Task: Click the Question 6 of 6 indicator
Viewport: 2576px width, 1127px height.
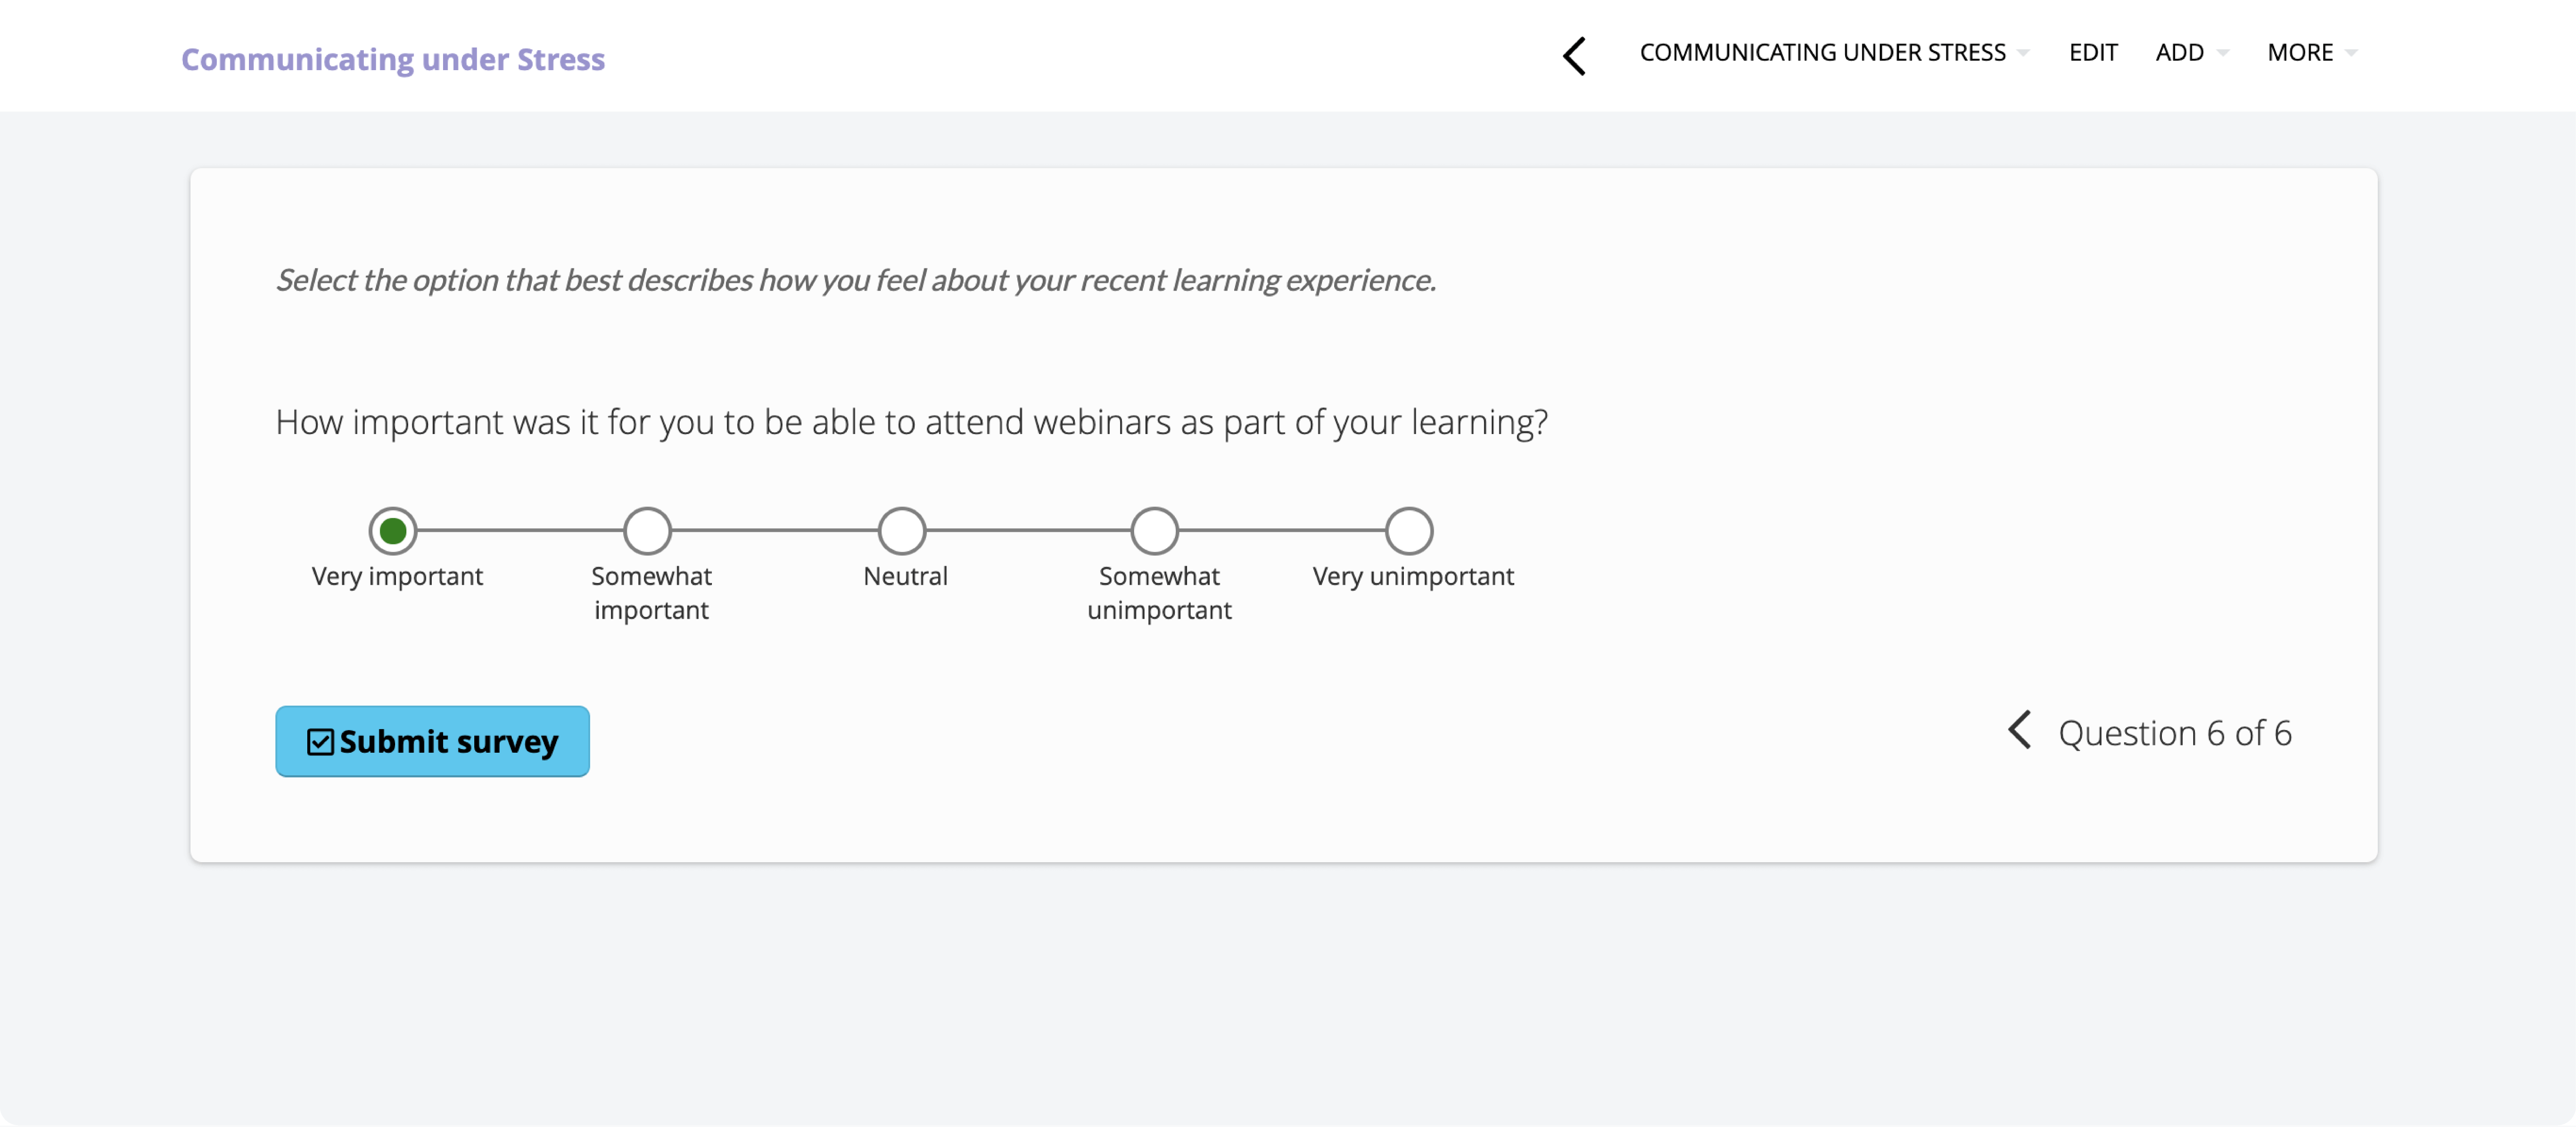Action: (2174, 733)
